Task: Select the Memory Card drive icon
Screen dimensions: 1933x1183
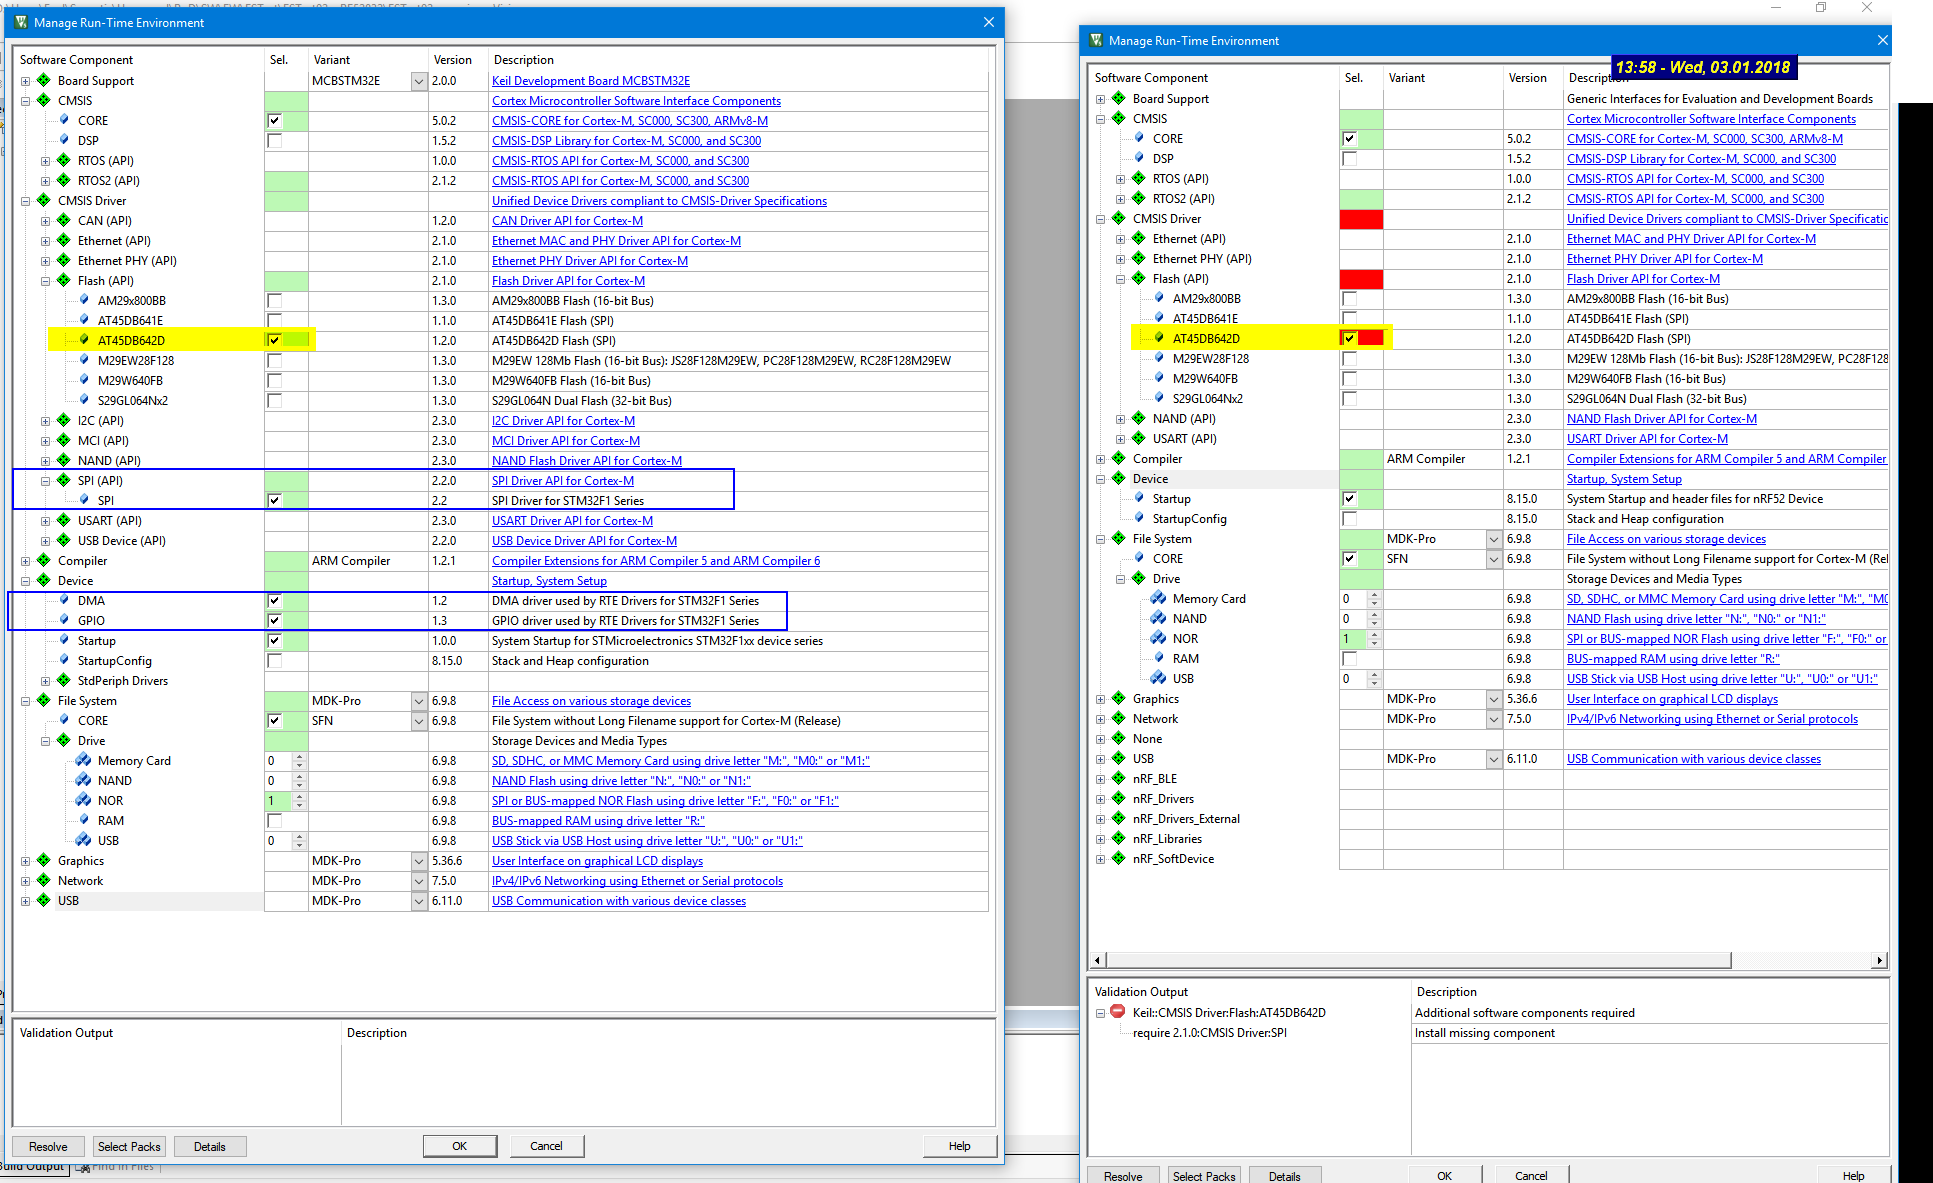Action: coord(83,760)
